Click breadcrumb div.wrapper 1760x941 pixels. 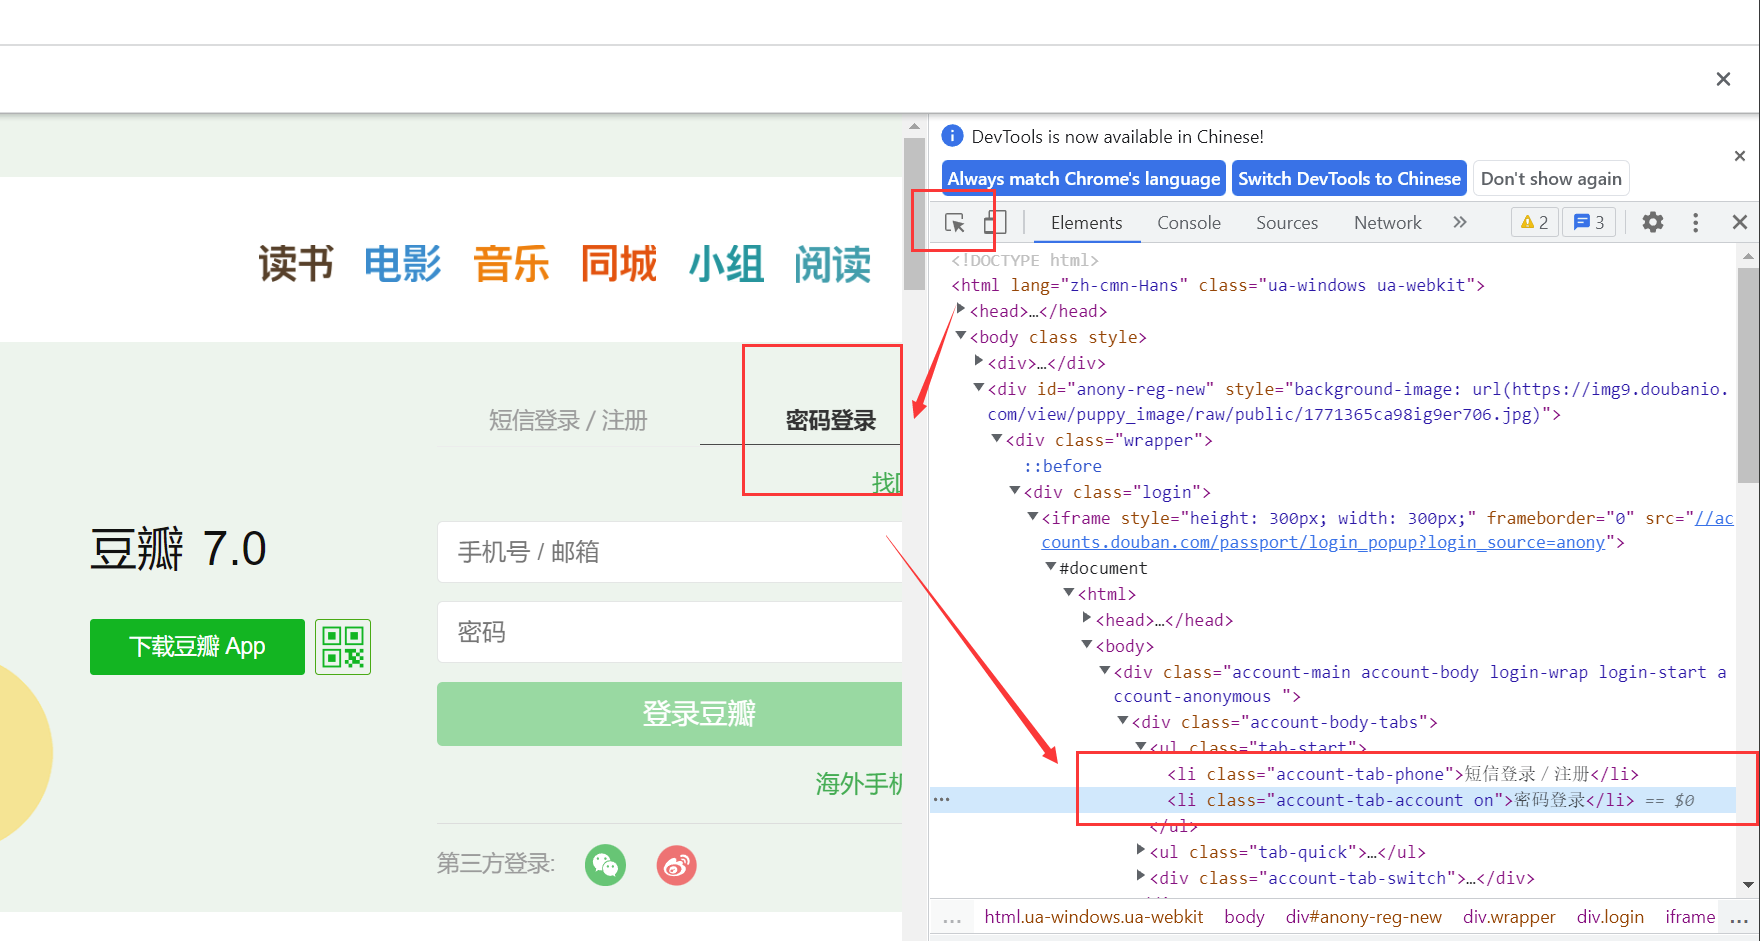pyautogui.click(x=1509, y=917)
